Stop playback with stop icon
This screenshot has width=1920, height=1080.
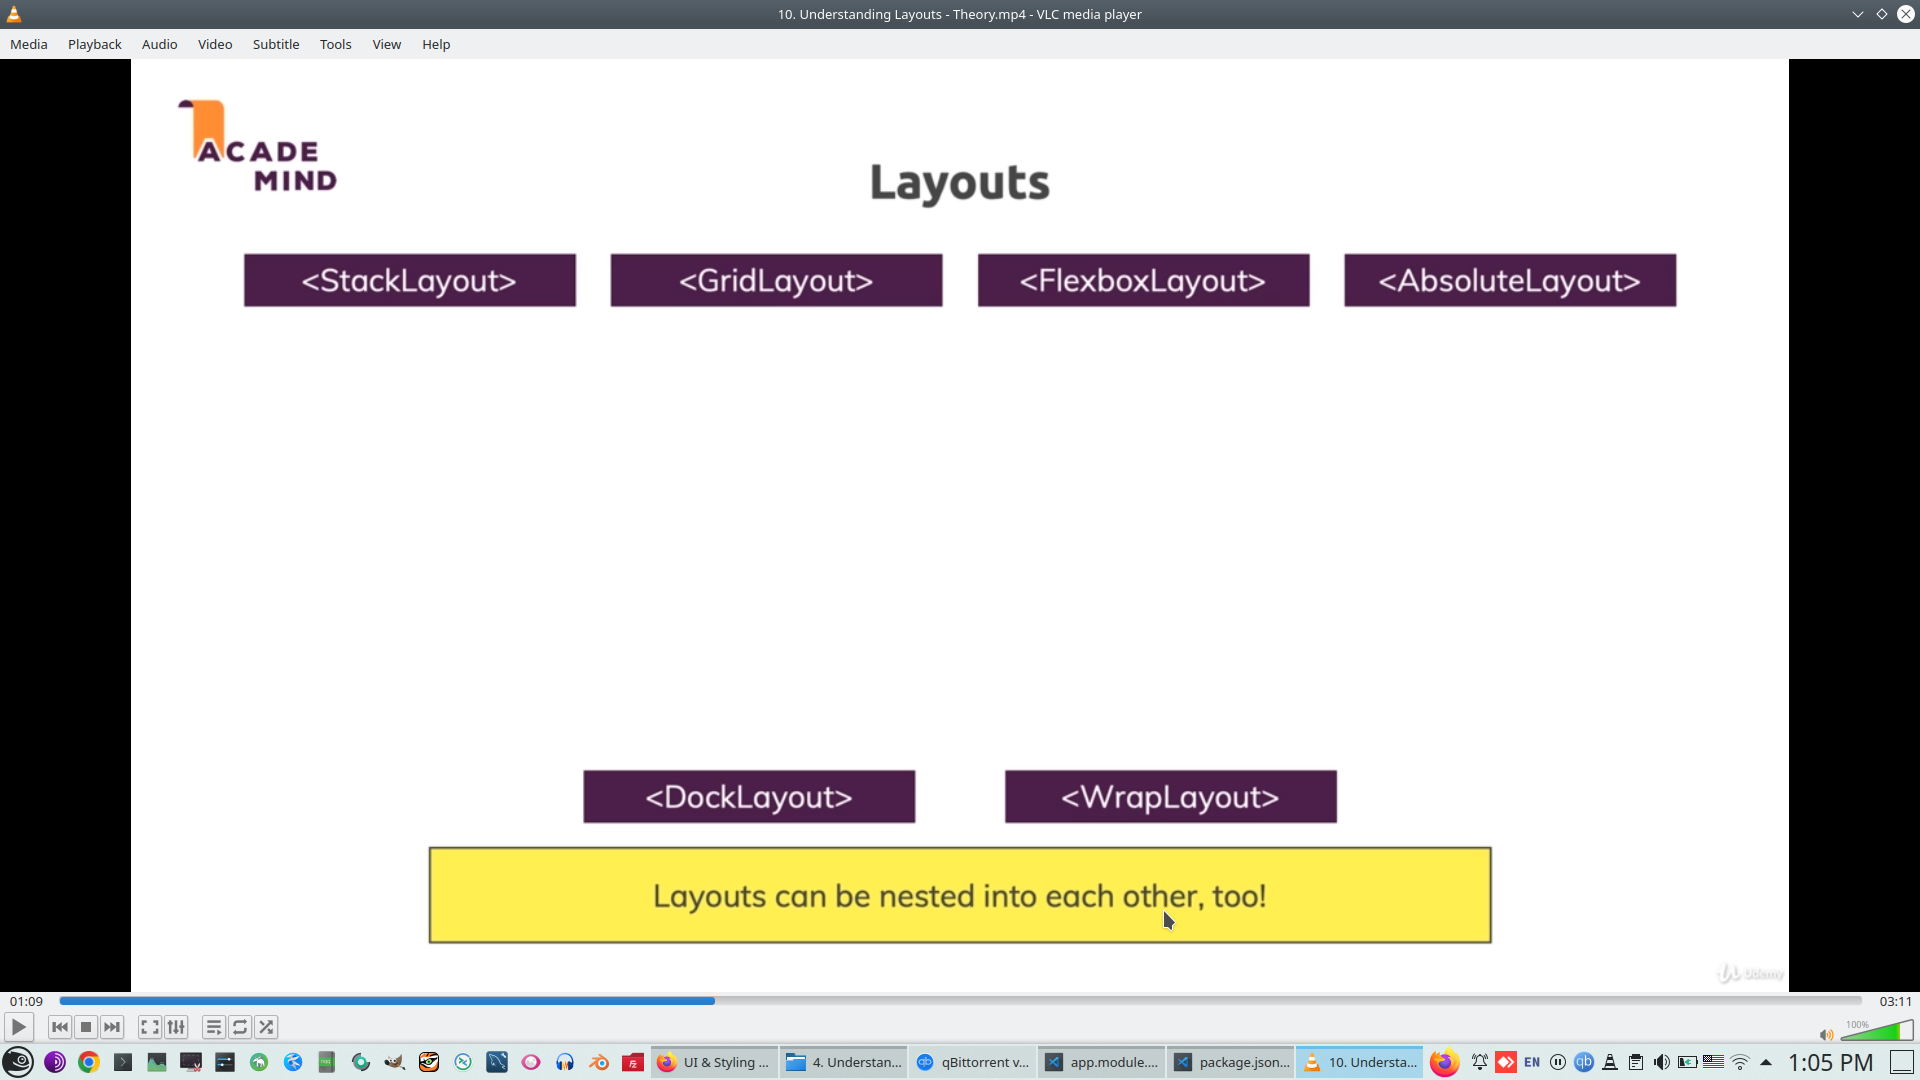point(86,1027)
